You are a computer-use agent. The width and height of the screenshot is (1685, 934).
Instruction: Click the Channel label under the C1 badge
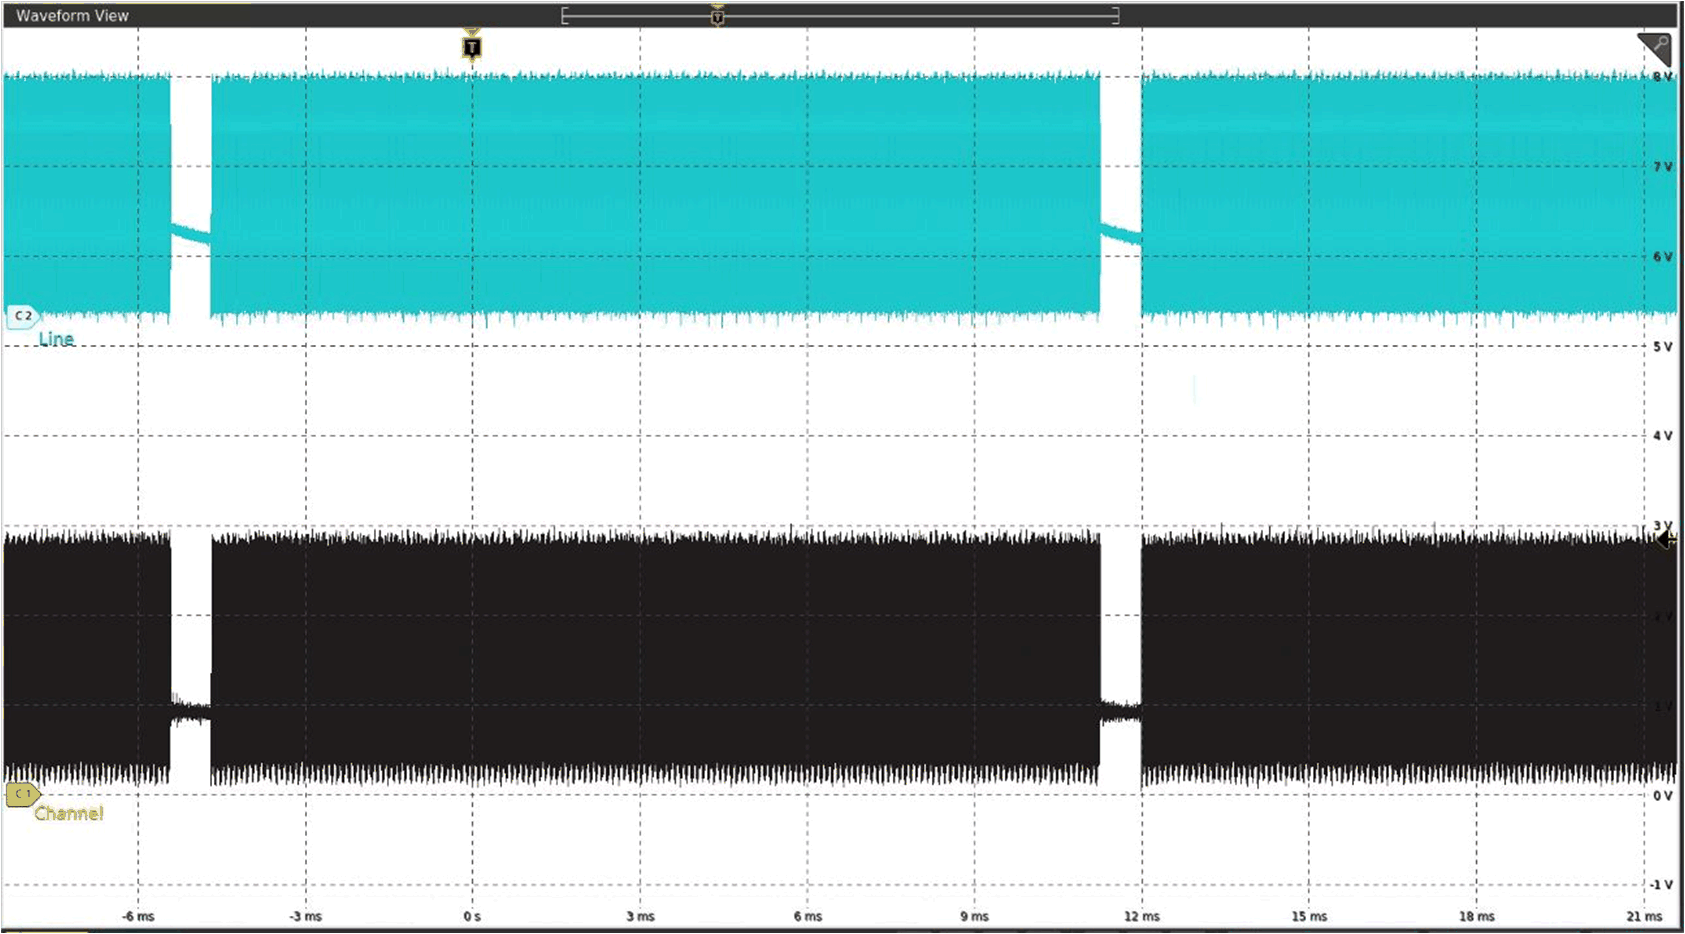point(69,813)
